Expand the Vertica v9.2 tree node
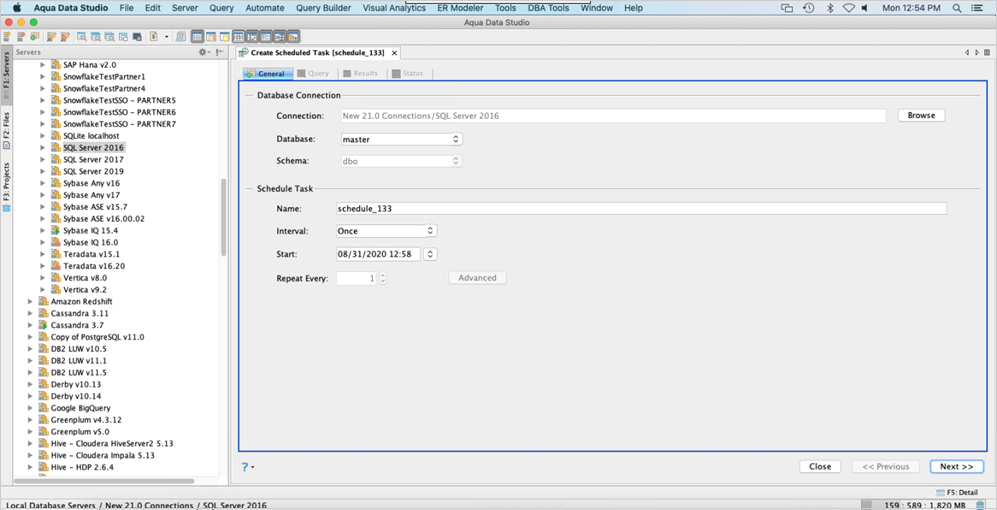 43,289
